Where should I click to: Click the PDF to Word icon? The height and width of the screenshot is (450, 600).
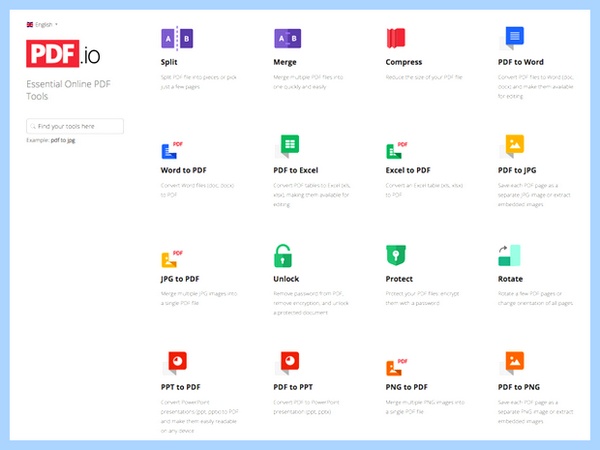pyautogui.click(x=512, y=38)
